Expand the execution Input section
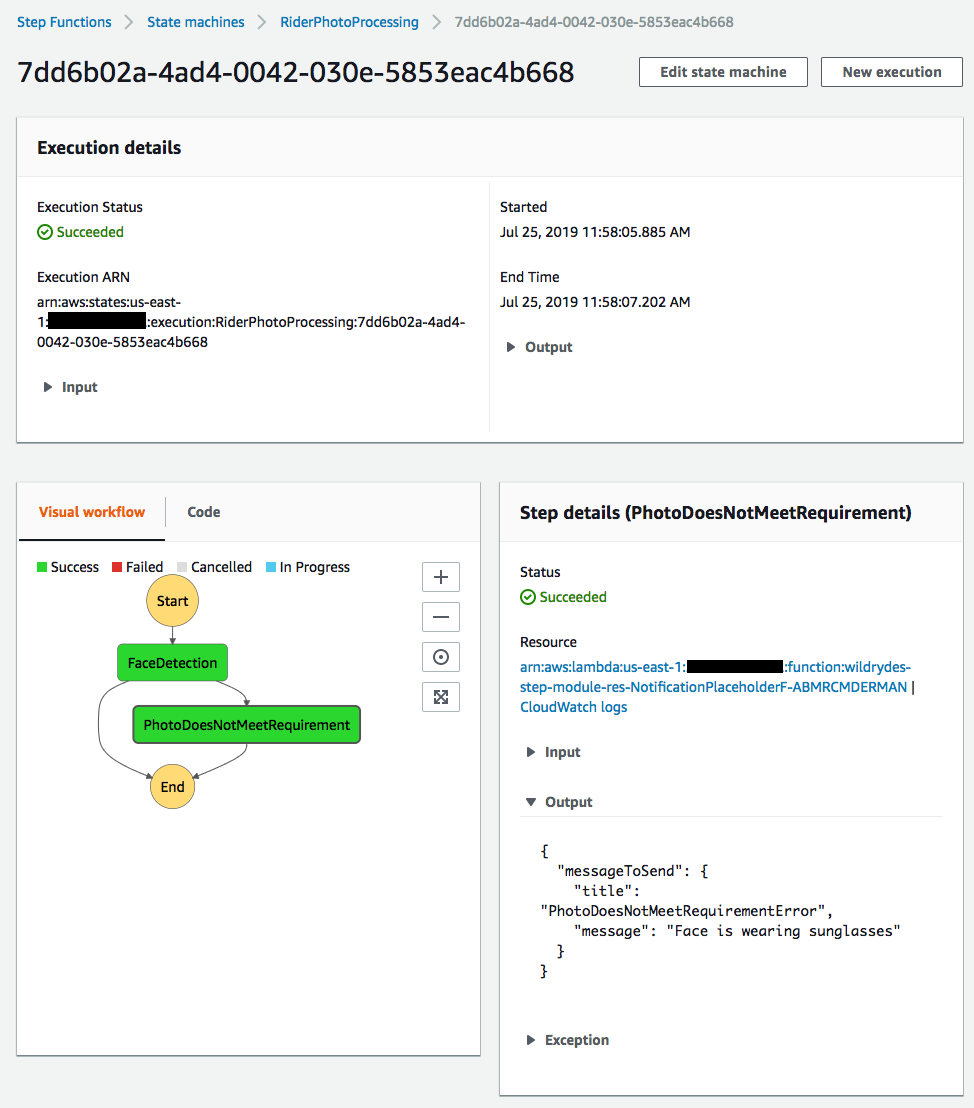This screenshot has height=1108, width=974. pos(71,387)
